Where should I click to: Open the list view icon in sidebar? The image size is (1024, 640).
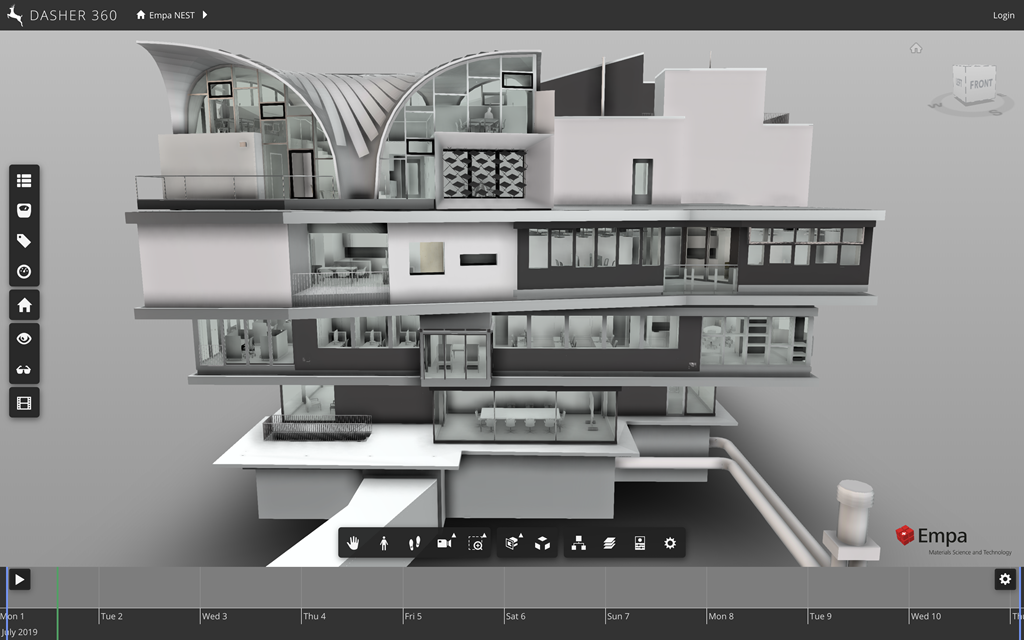(x=24, y=180)
